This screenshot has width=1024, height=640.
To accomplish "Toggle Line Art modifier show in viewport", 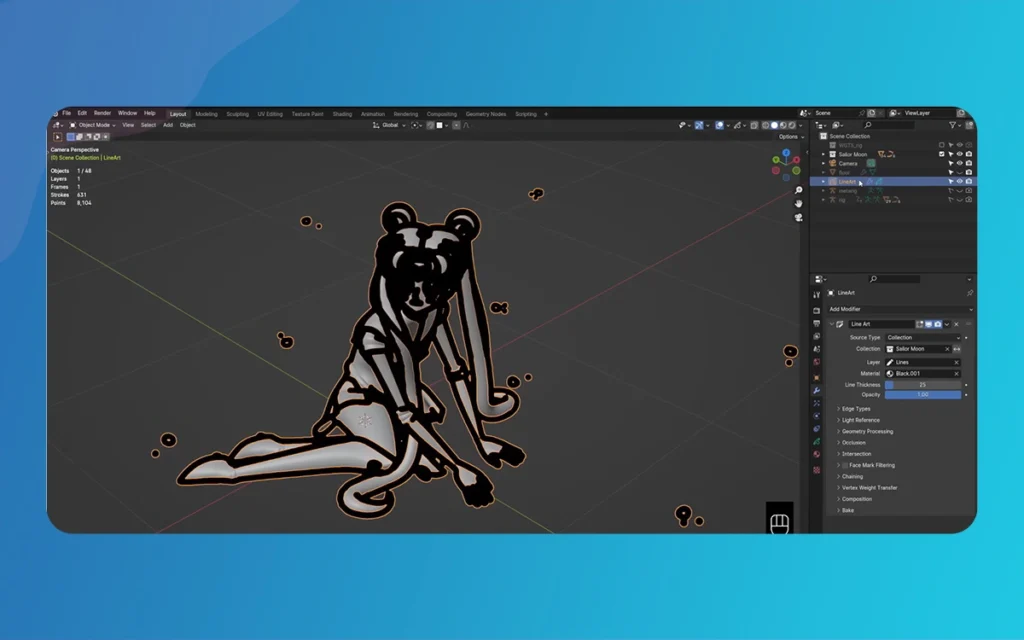I will [x=929, y=324].
